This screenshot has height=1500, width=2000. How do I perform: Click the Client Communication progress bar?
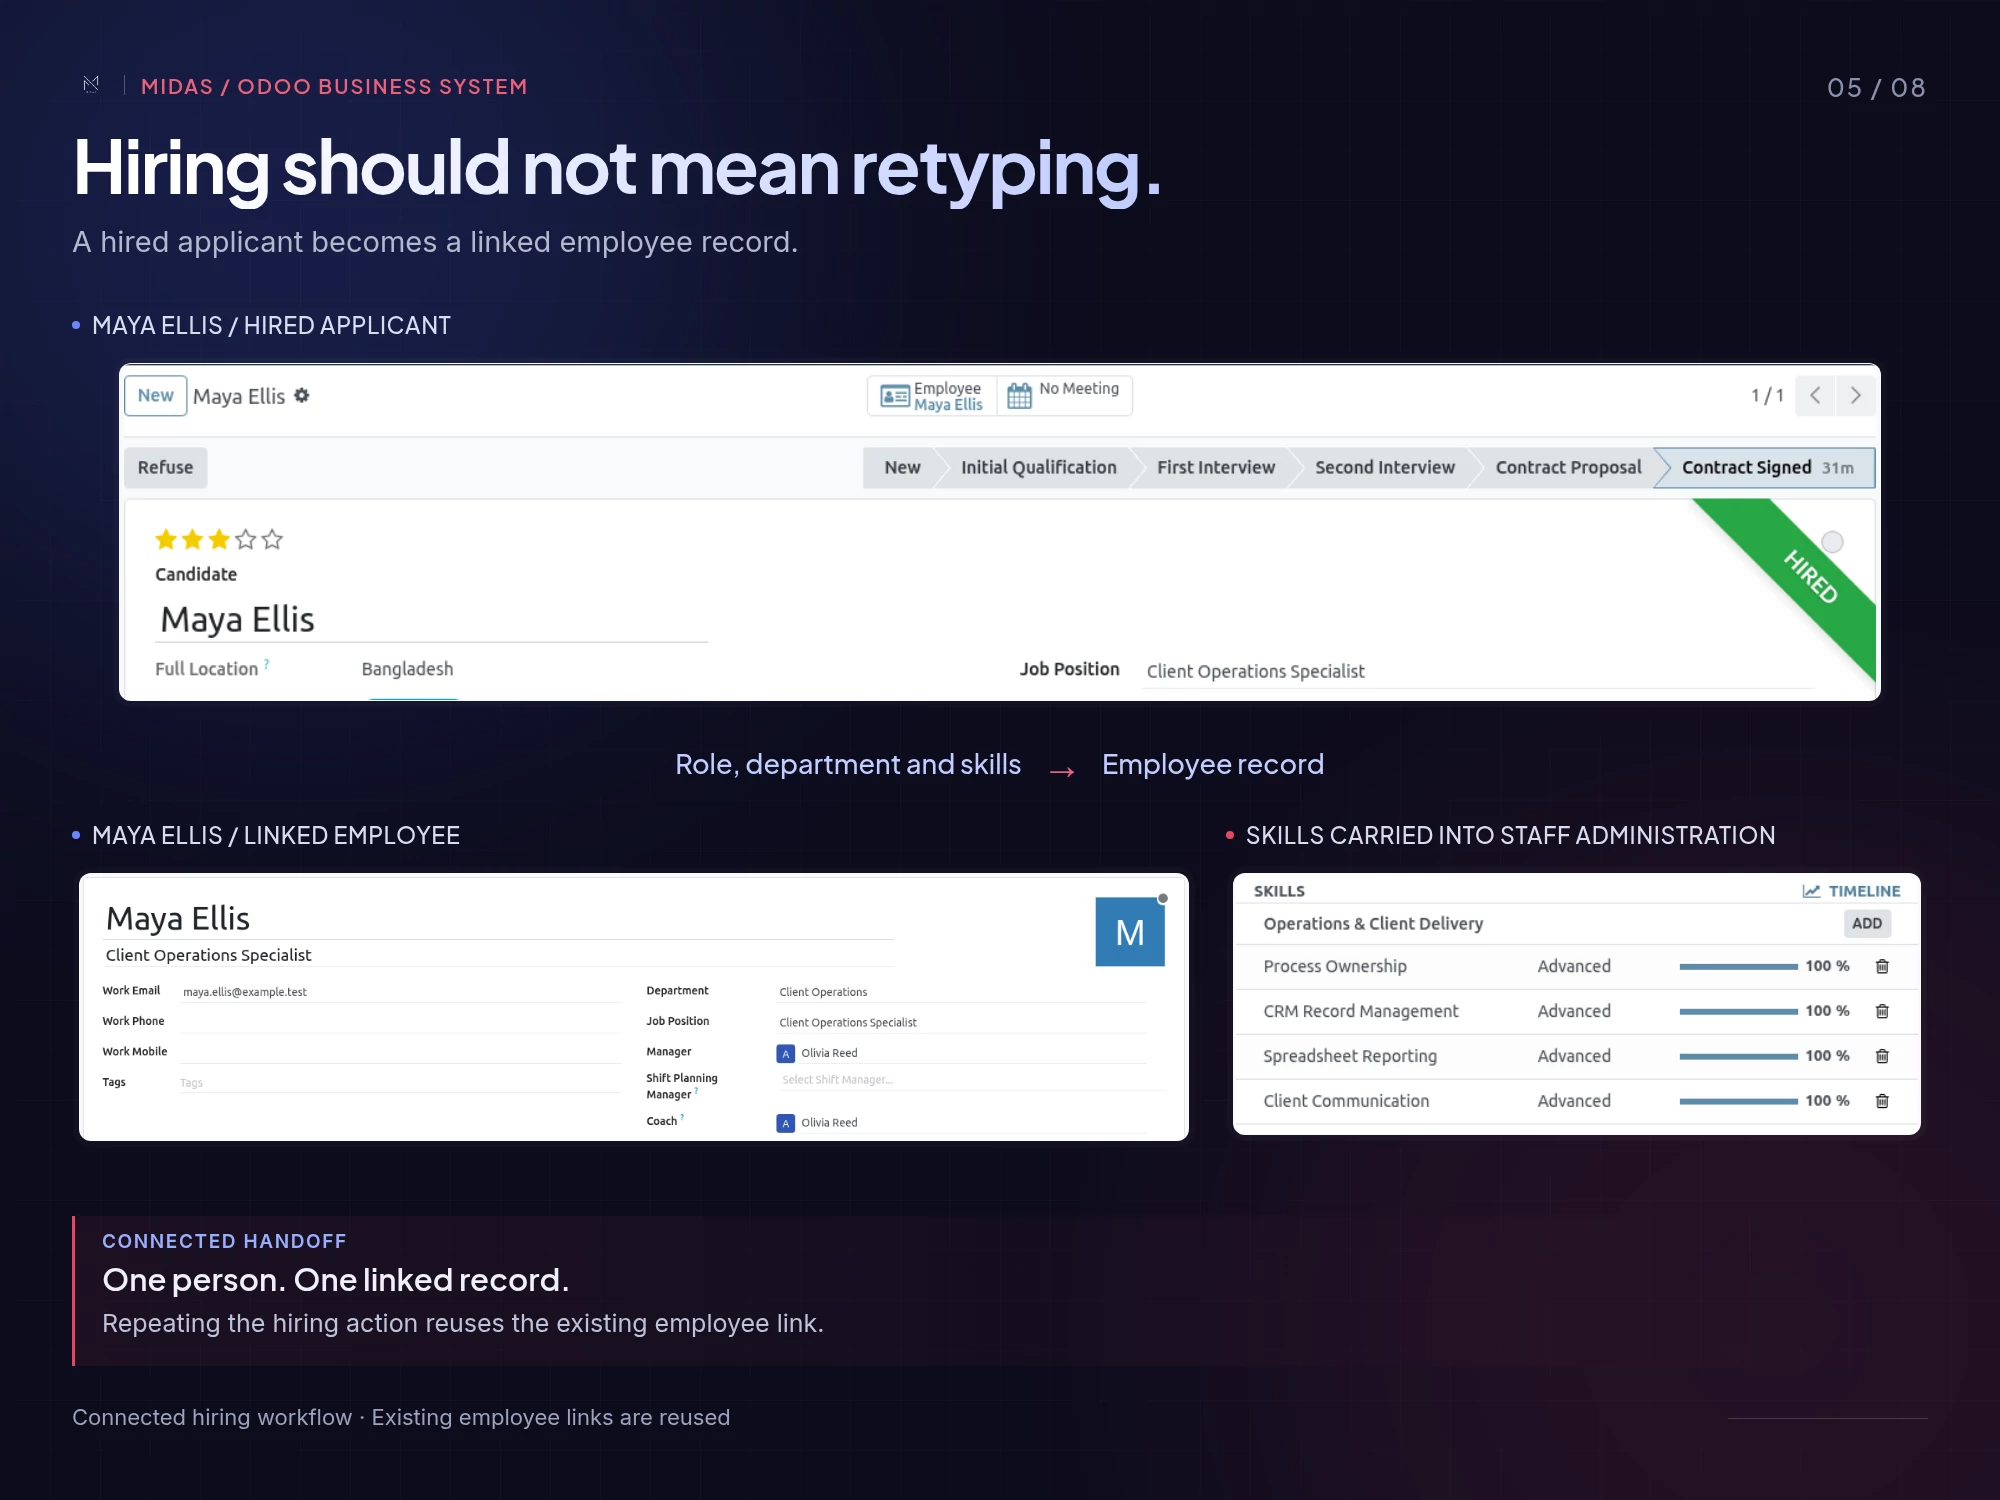pos(1738,1101)
